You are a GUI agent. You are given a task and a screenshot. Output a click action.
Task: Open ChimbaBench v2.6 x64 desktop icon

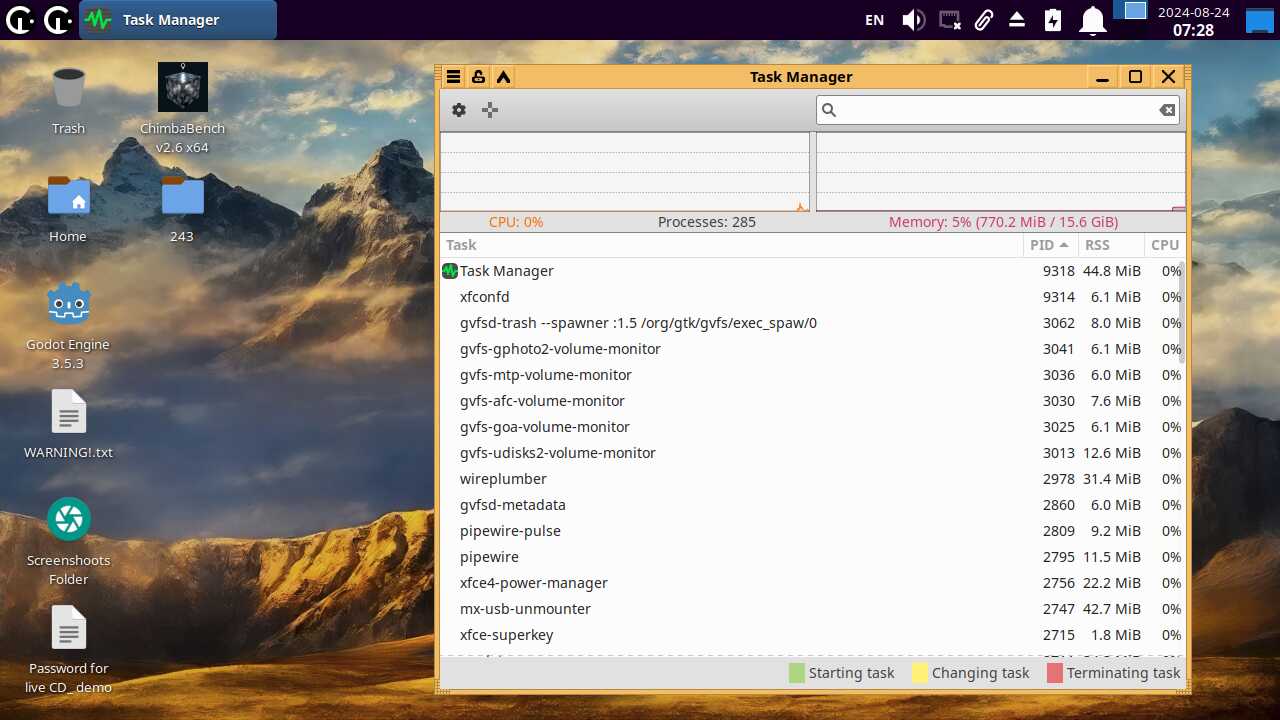(182, 108)
